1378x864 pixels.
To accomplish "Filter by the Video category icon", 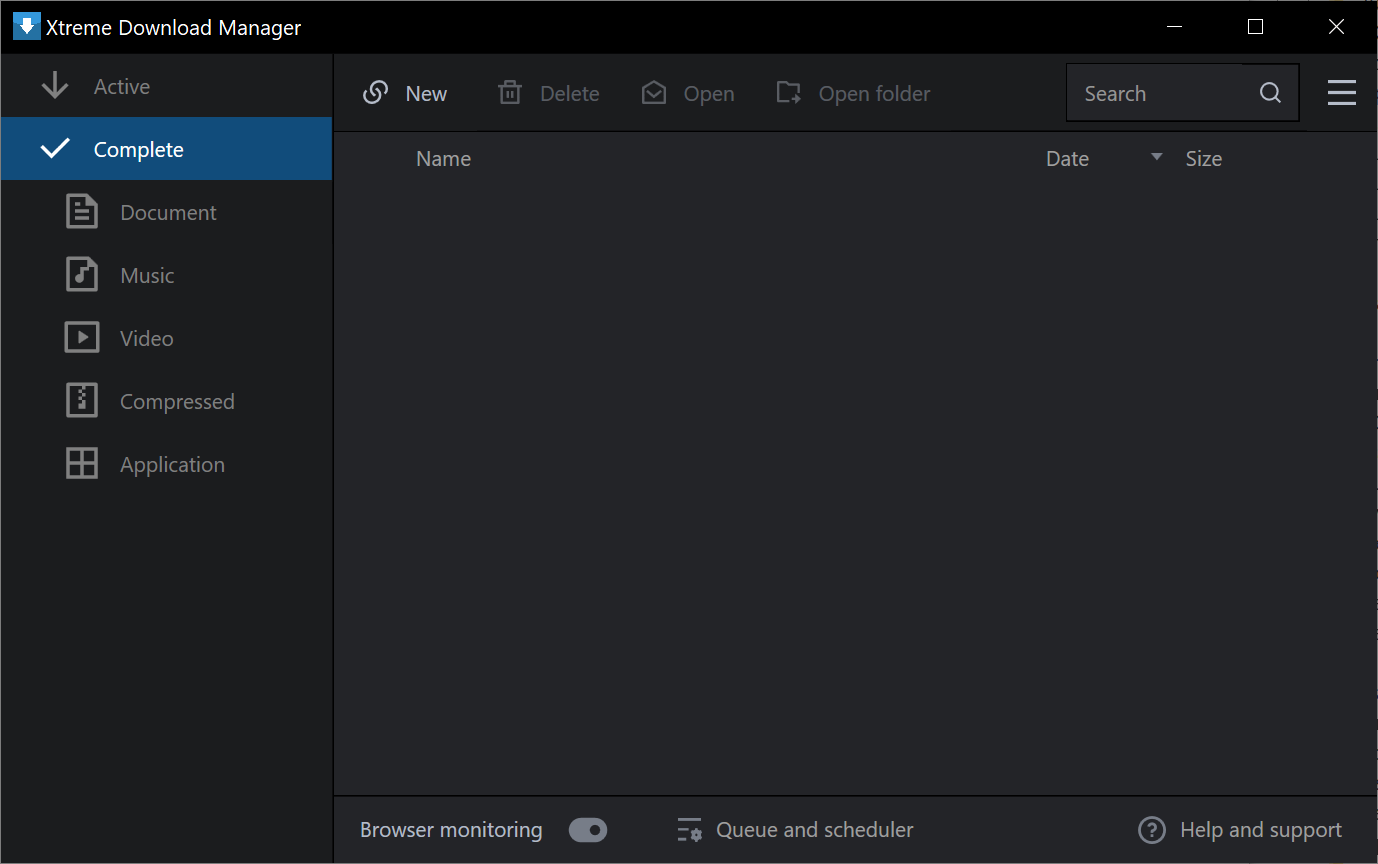I will (x=82, y=338).
